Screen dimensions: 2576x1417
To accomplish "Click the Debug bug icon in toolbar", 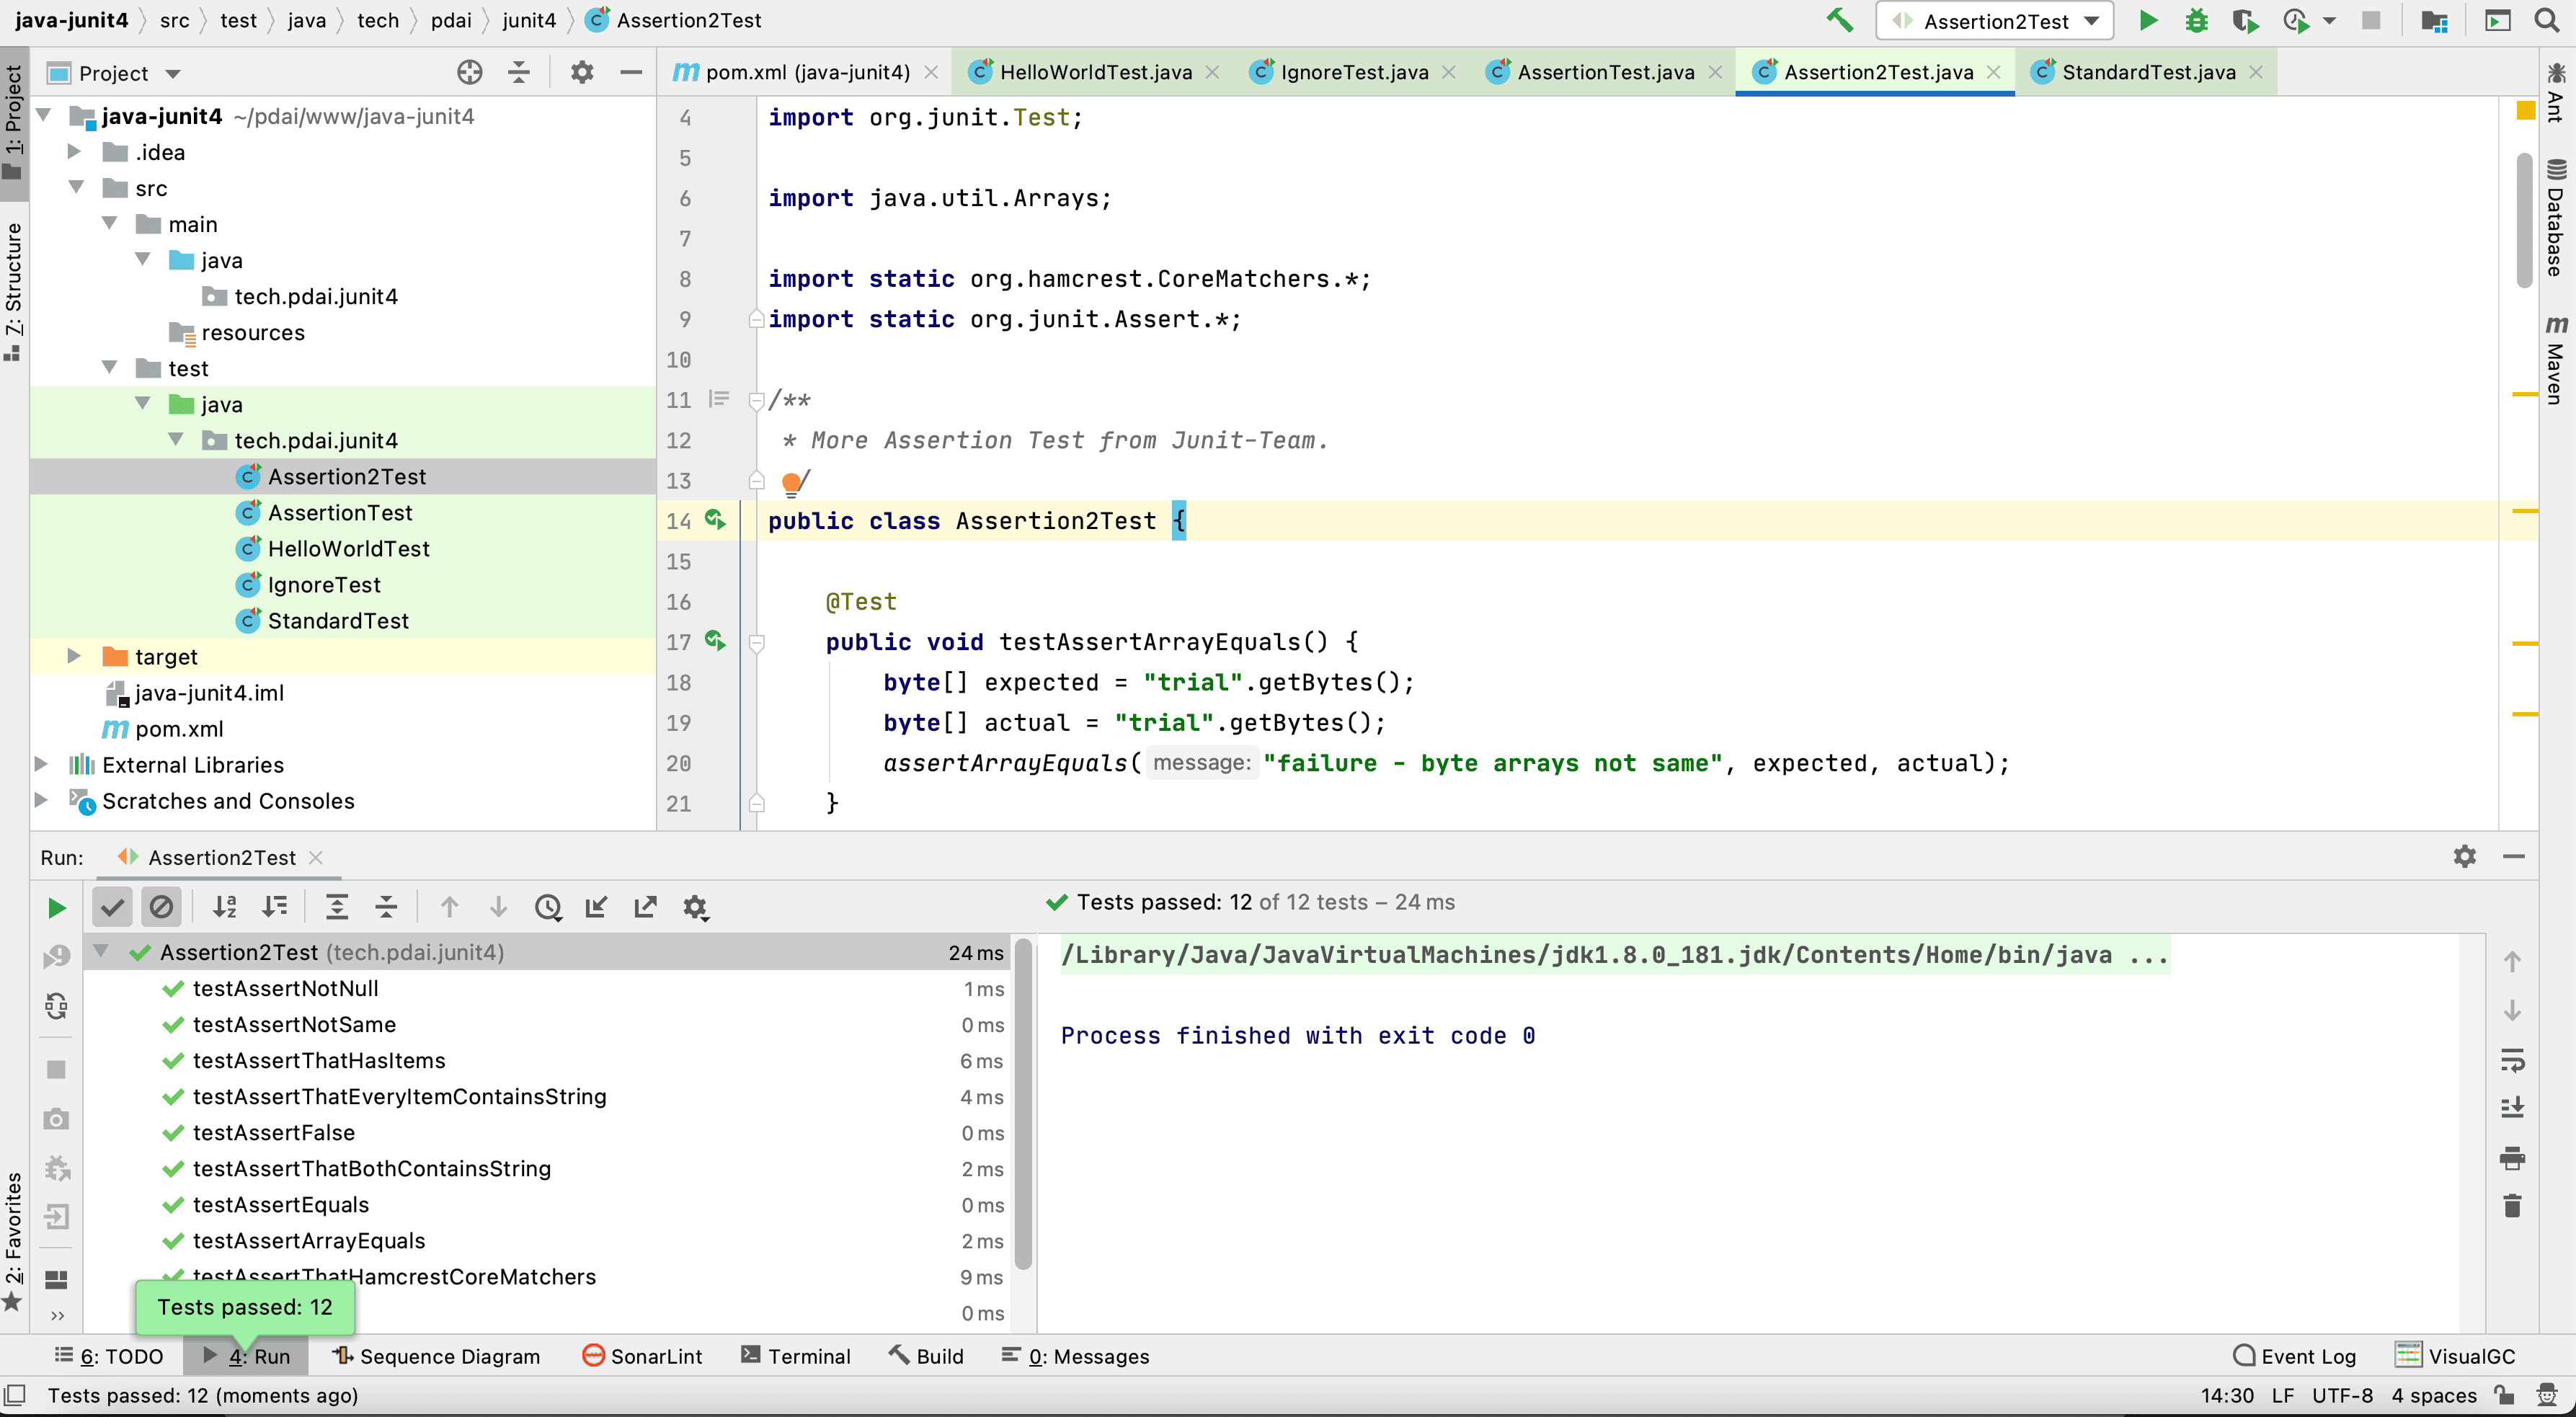I will [2196, 20].
